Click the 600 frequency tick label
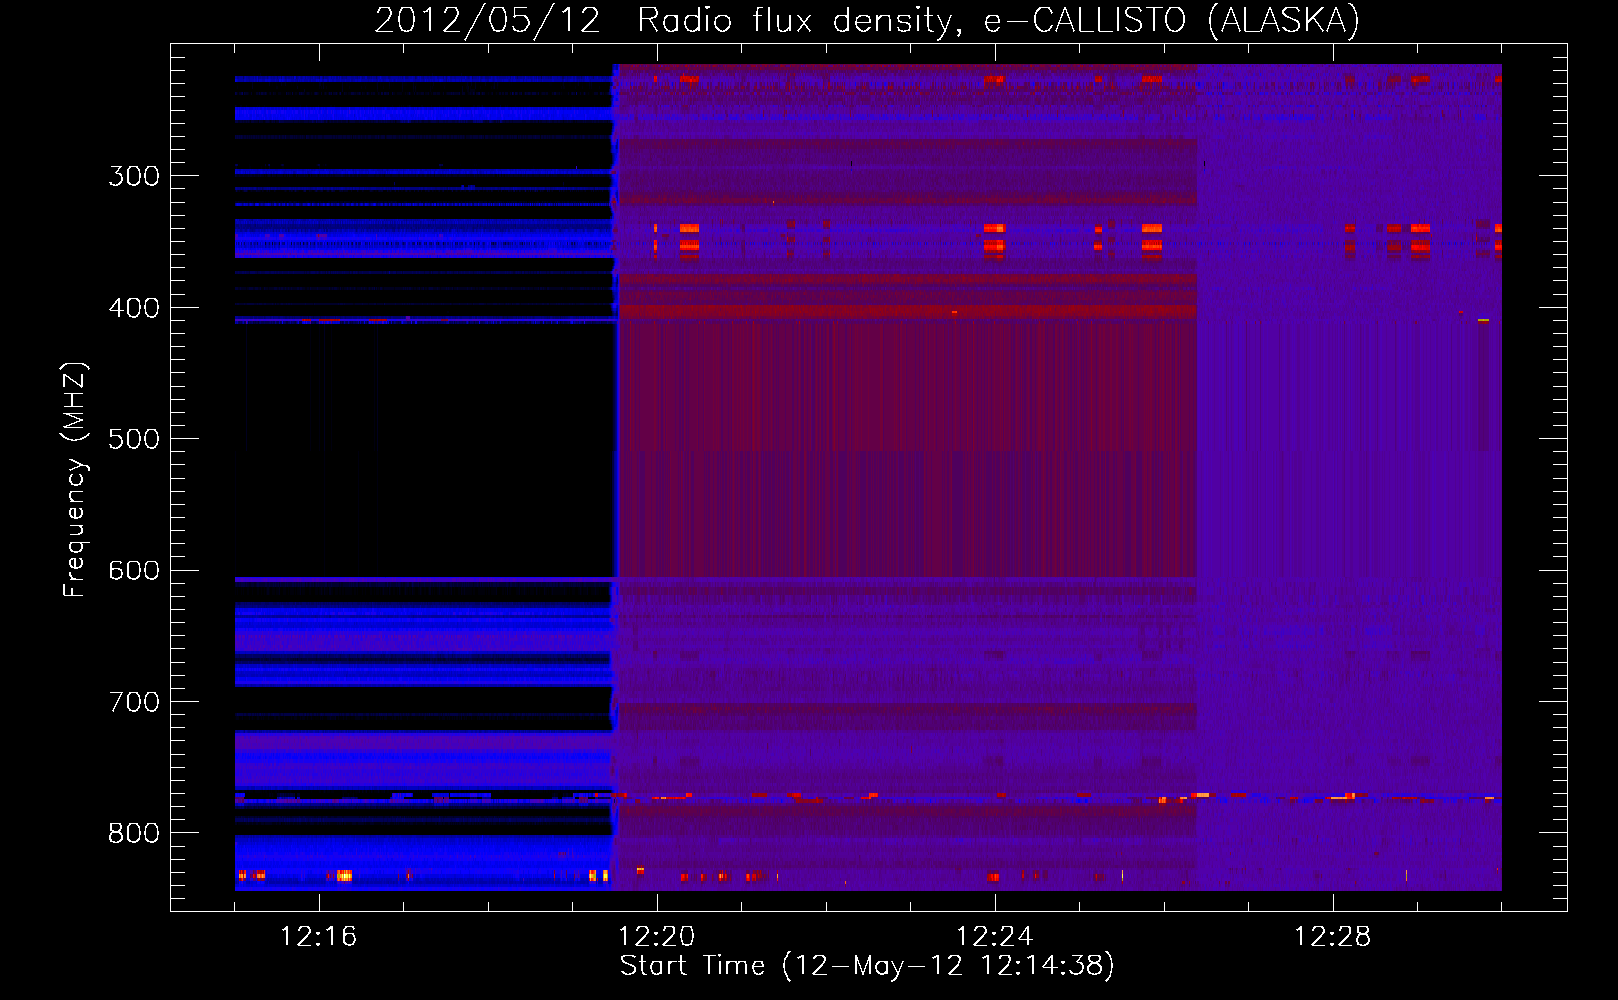Viewport: 1618px width, 1000px height. (x=134, y=571)
